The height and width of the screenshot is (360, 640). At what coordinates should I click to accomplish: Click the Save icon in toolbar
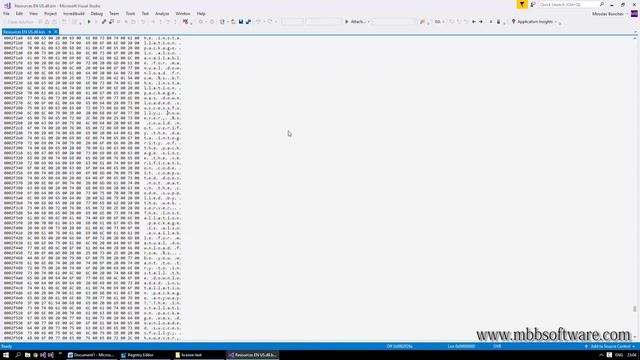pyautogui.click(x=241, y=22)
